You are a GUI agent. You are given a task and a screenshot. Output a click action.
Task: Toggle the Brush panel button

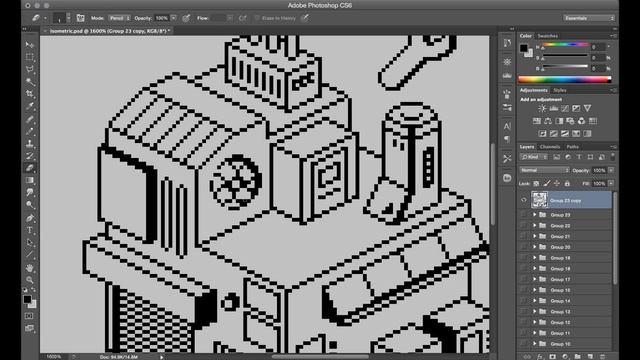[x=80, y=18]
